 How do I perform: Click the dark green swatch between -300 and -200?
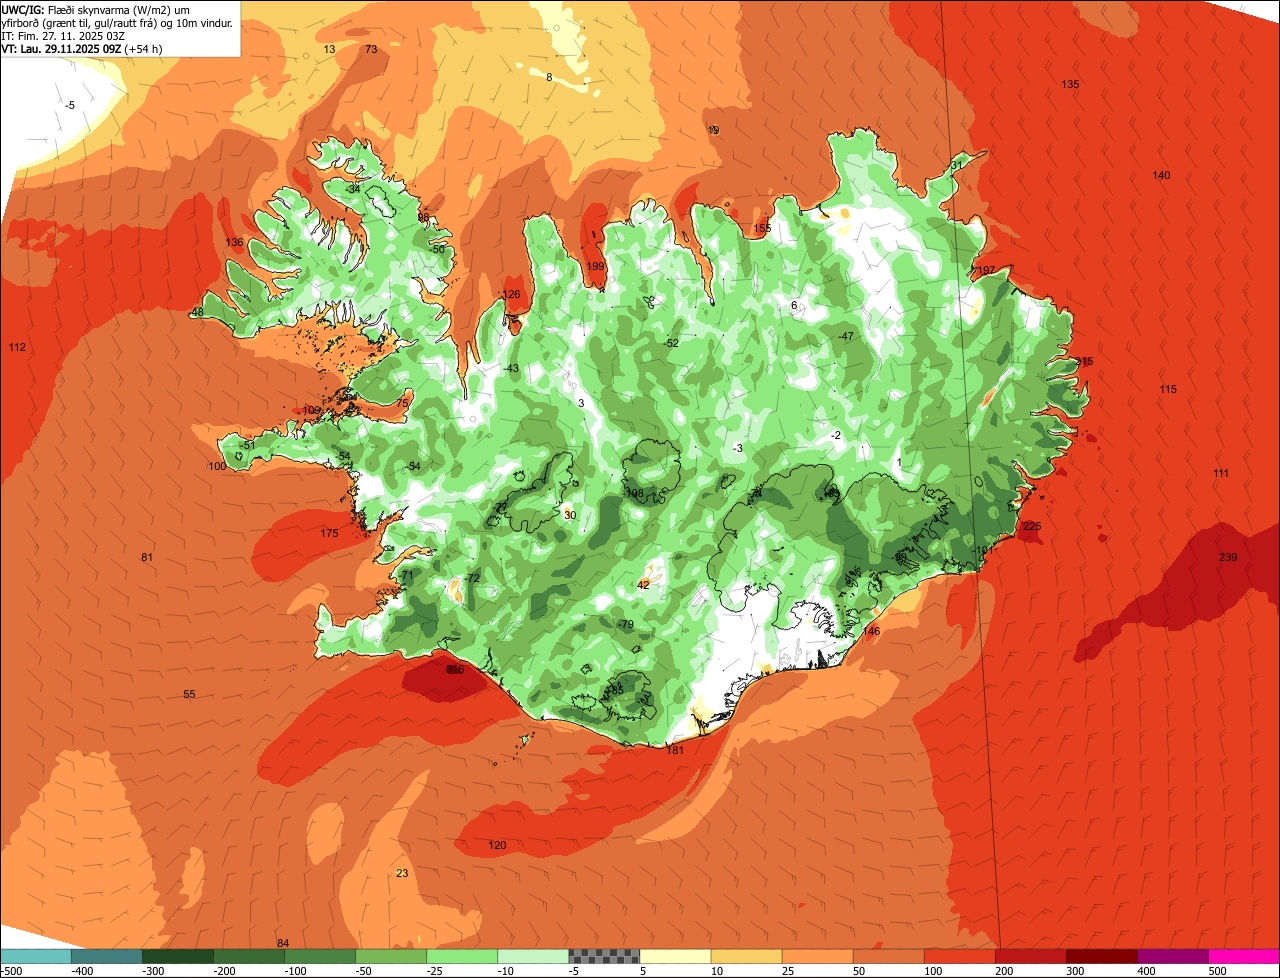click(248, 956)
